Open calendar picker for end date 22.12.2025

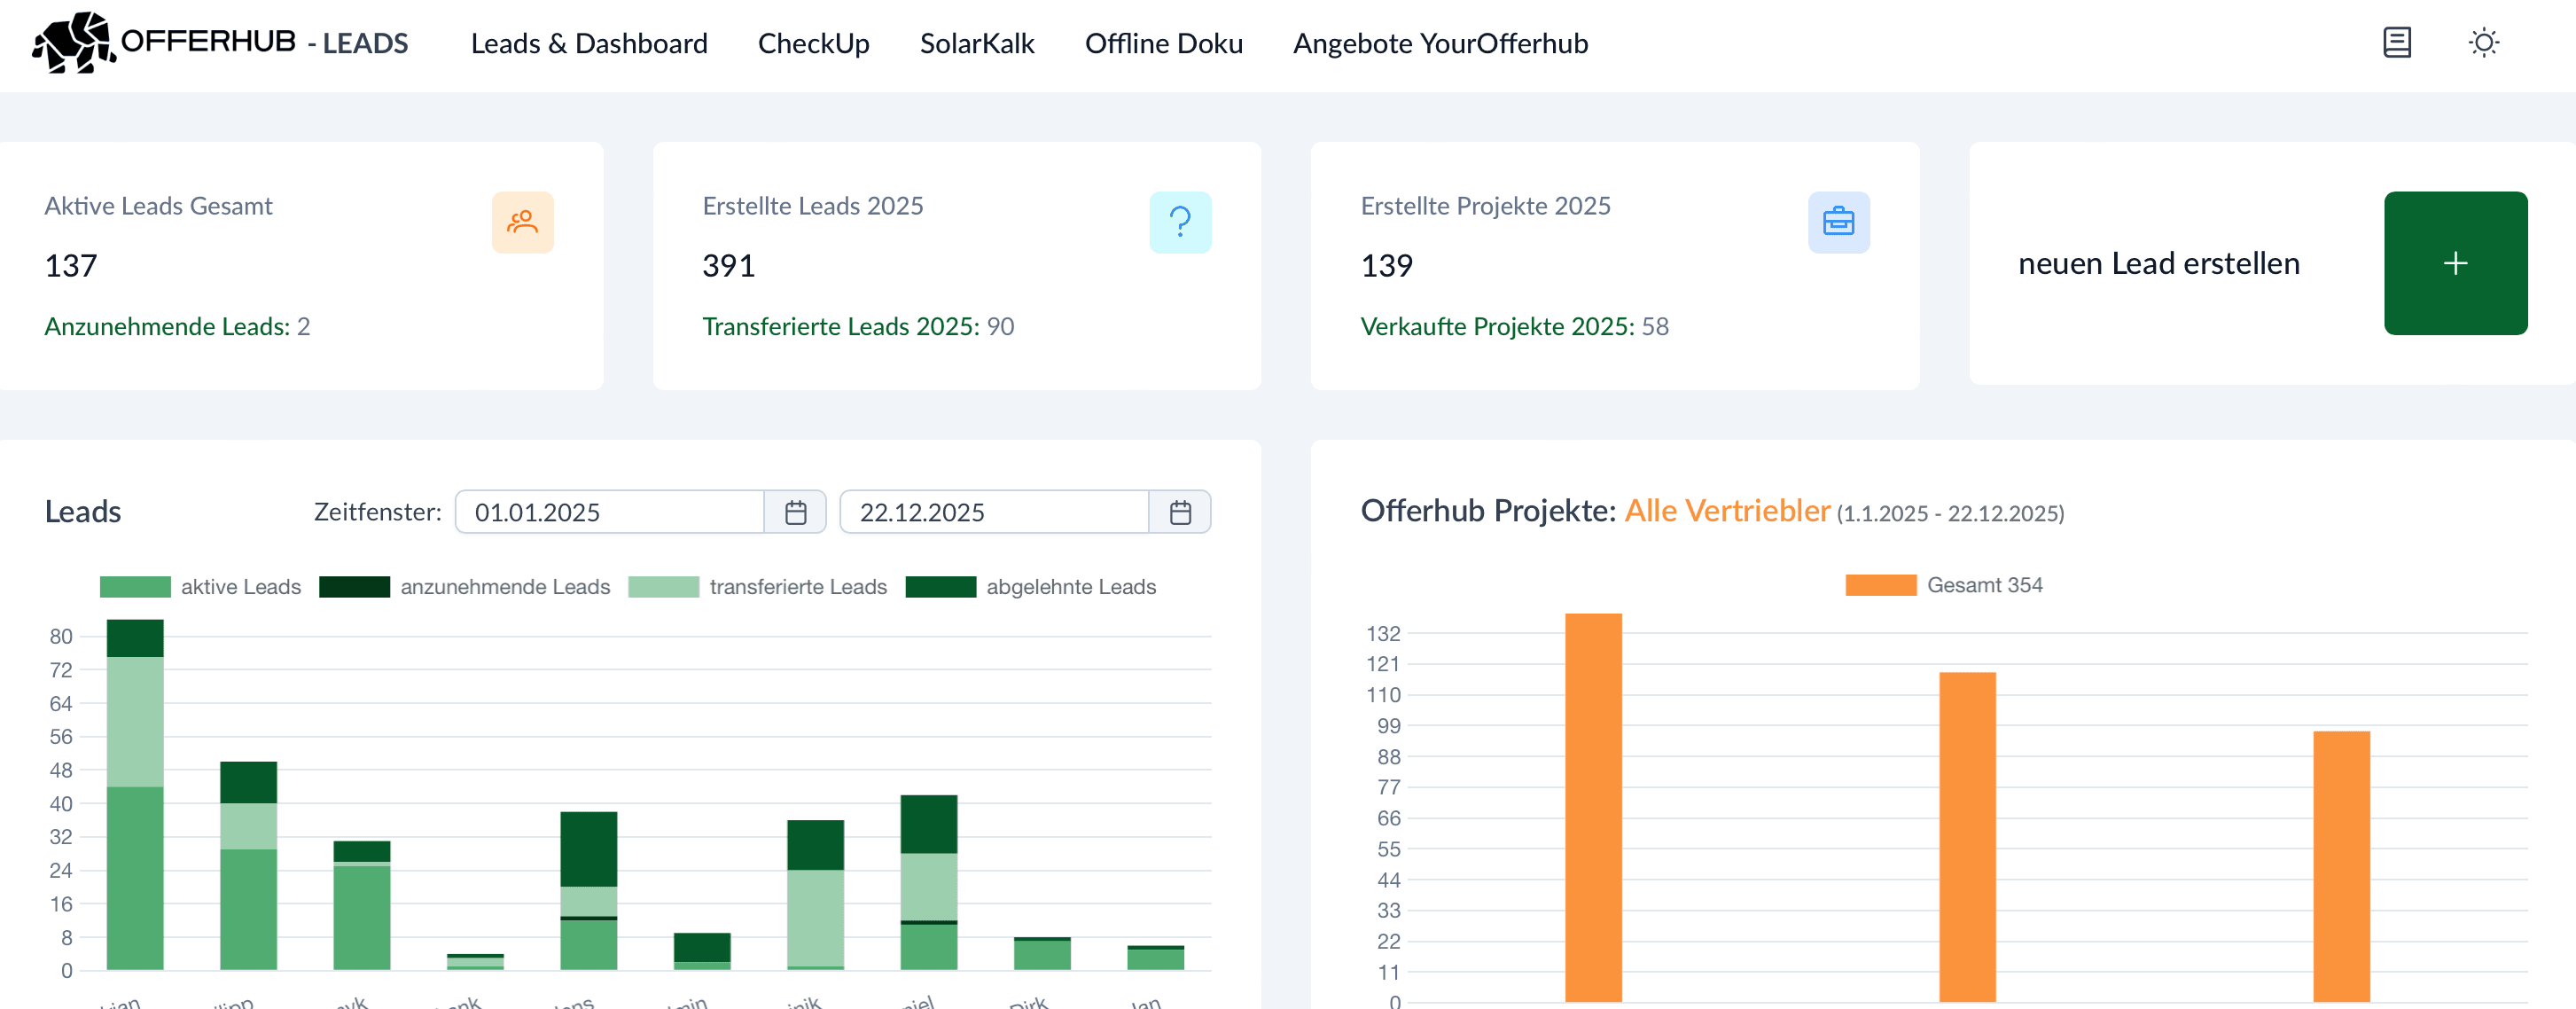(1180, 512)
